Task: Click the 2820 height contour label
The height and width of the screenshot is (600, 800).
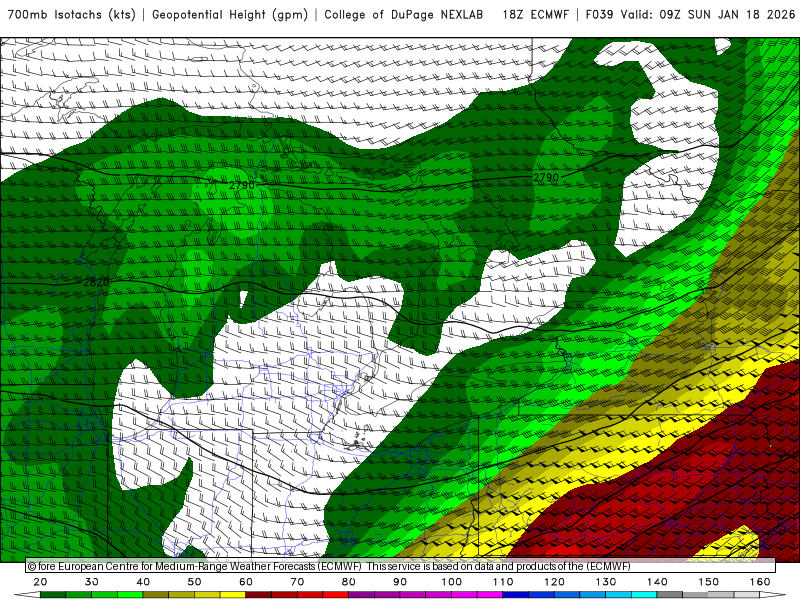Action: 96,282
